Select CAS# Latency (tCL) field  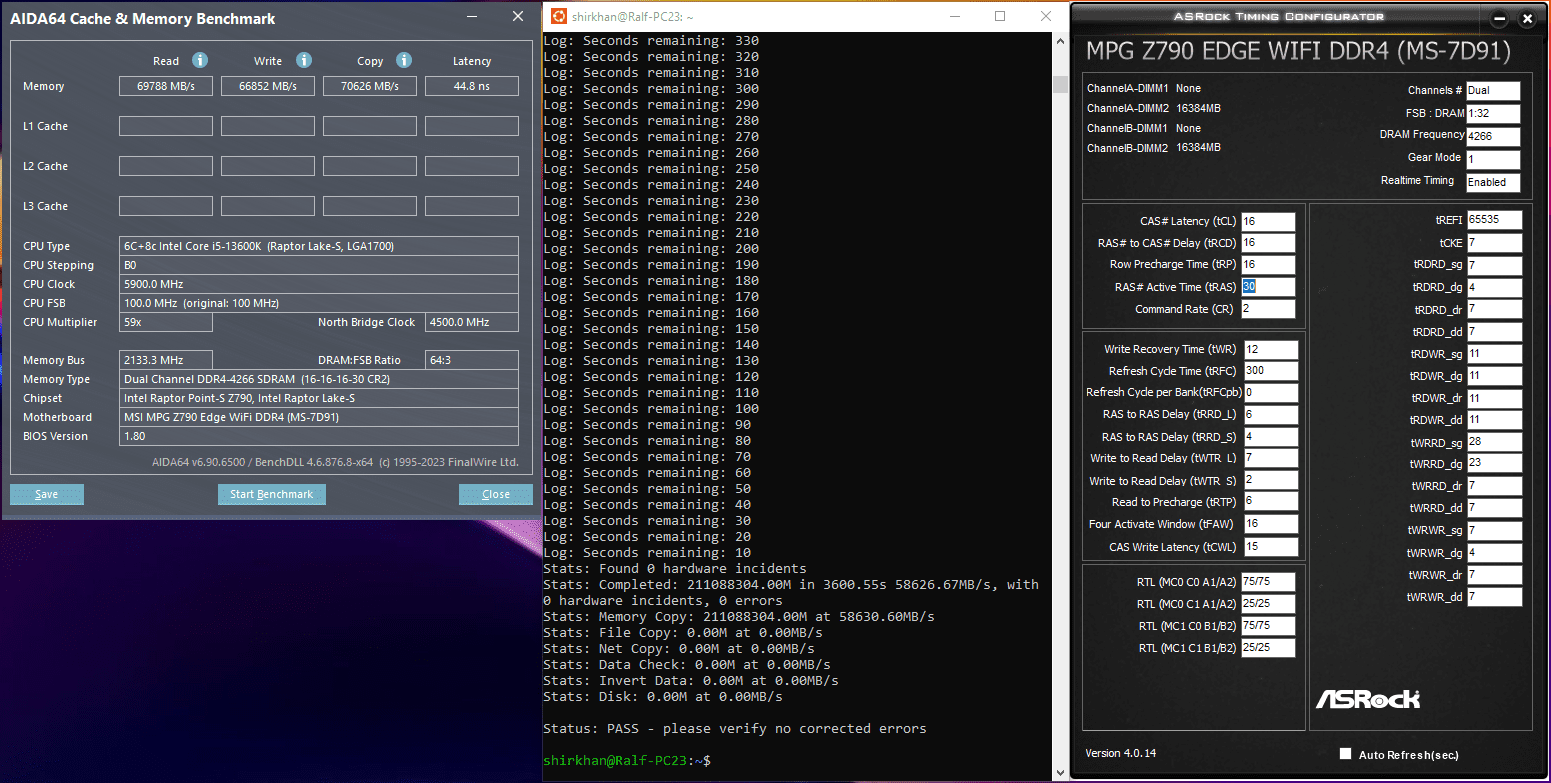click(1268, 221)
